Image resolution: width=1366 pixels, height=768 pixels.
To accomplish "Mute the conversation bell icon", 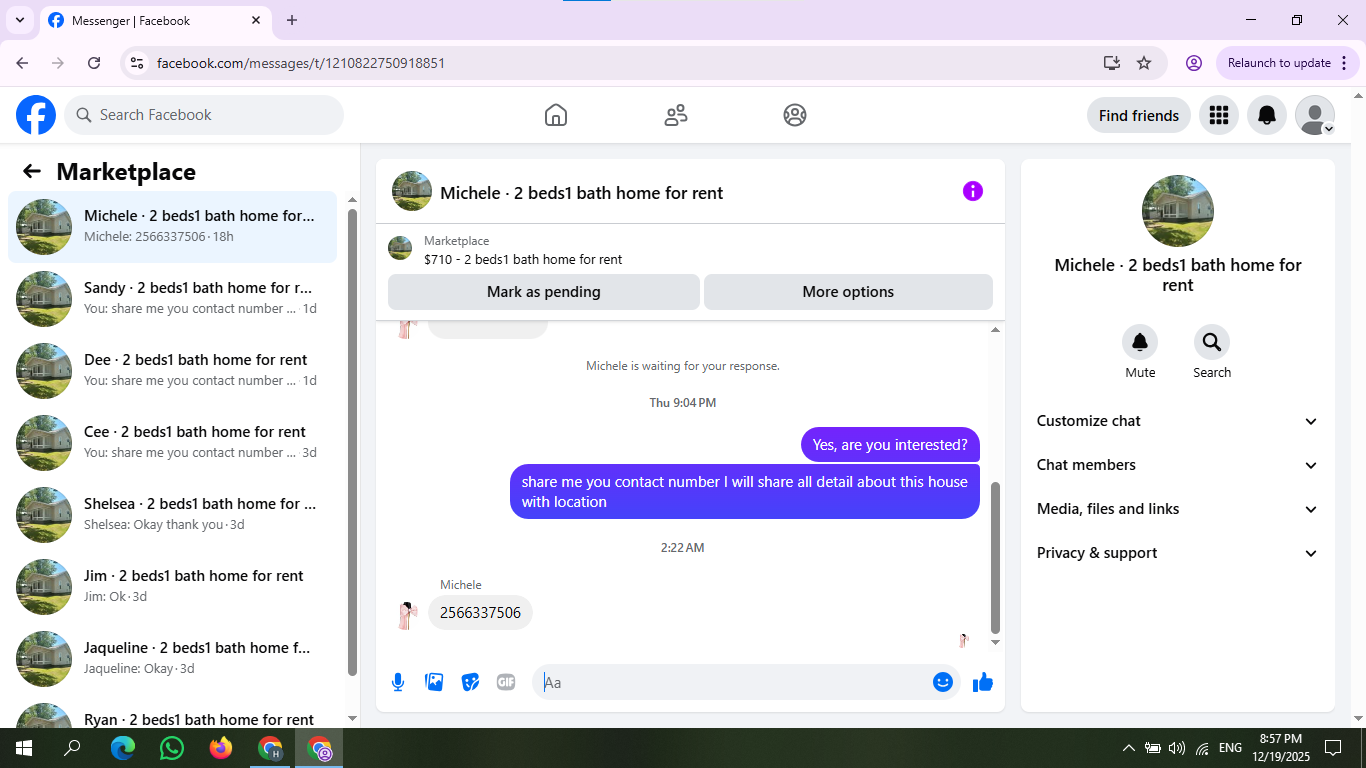I will [x=1140, y=342].
